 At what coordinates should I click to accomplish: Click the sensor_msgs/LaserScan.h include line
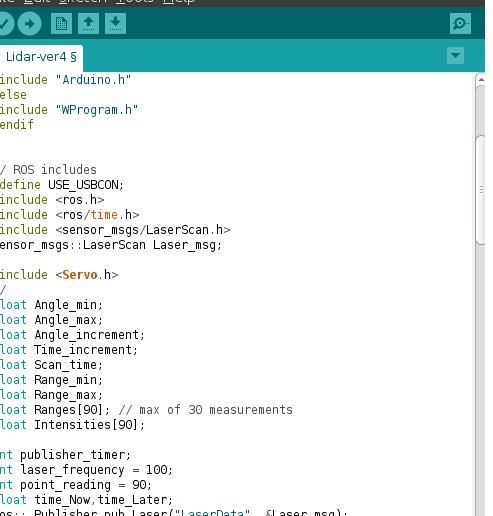(x=115, y=230)
